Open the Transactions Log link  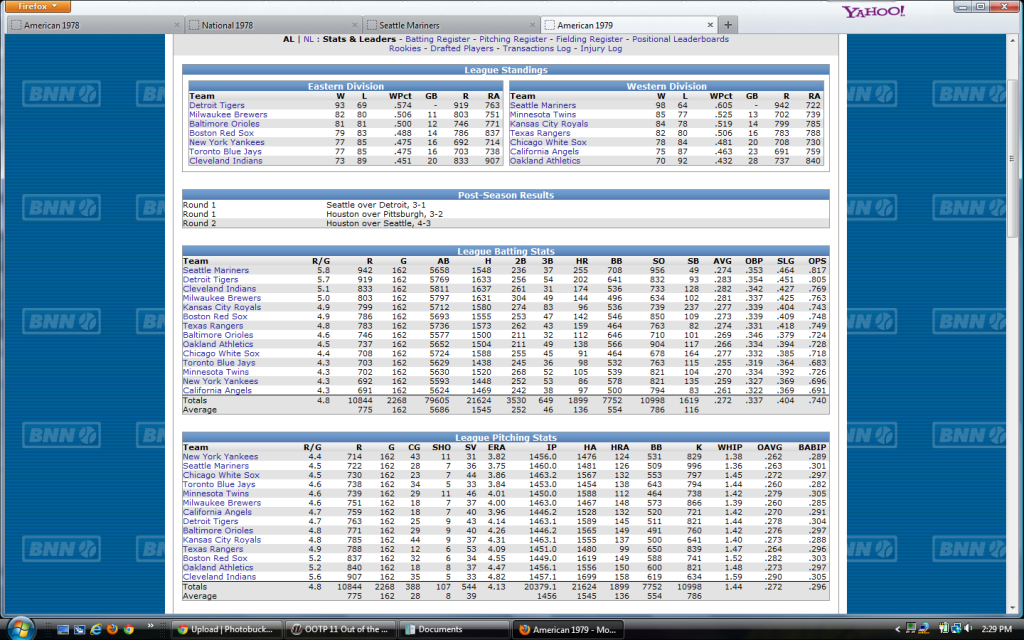pos(536,48)
